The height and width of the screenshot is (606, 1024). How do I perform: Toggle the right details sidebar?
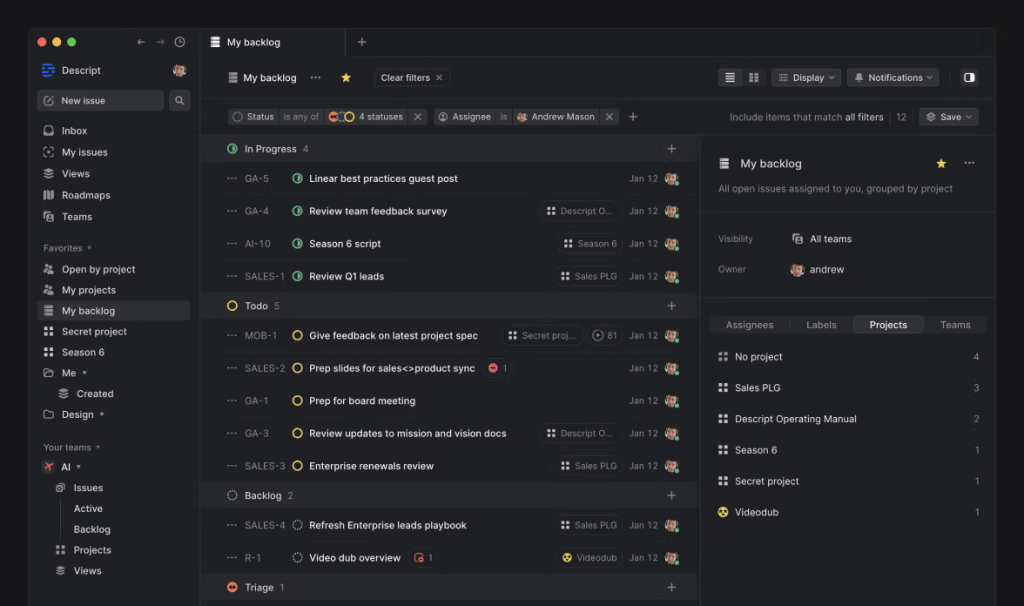coord(969,78)
